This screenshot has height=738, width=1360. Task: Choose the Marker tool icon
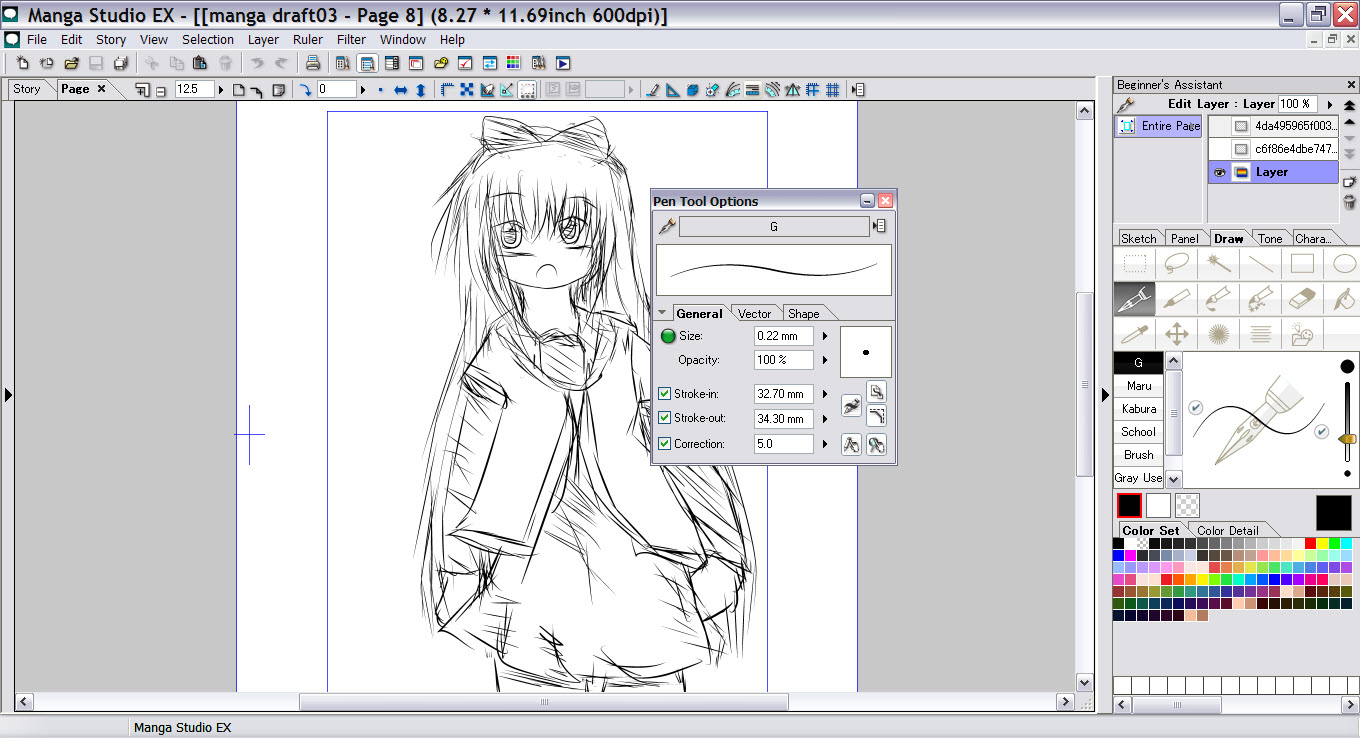pos(1176,298)
